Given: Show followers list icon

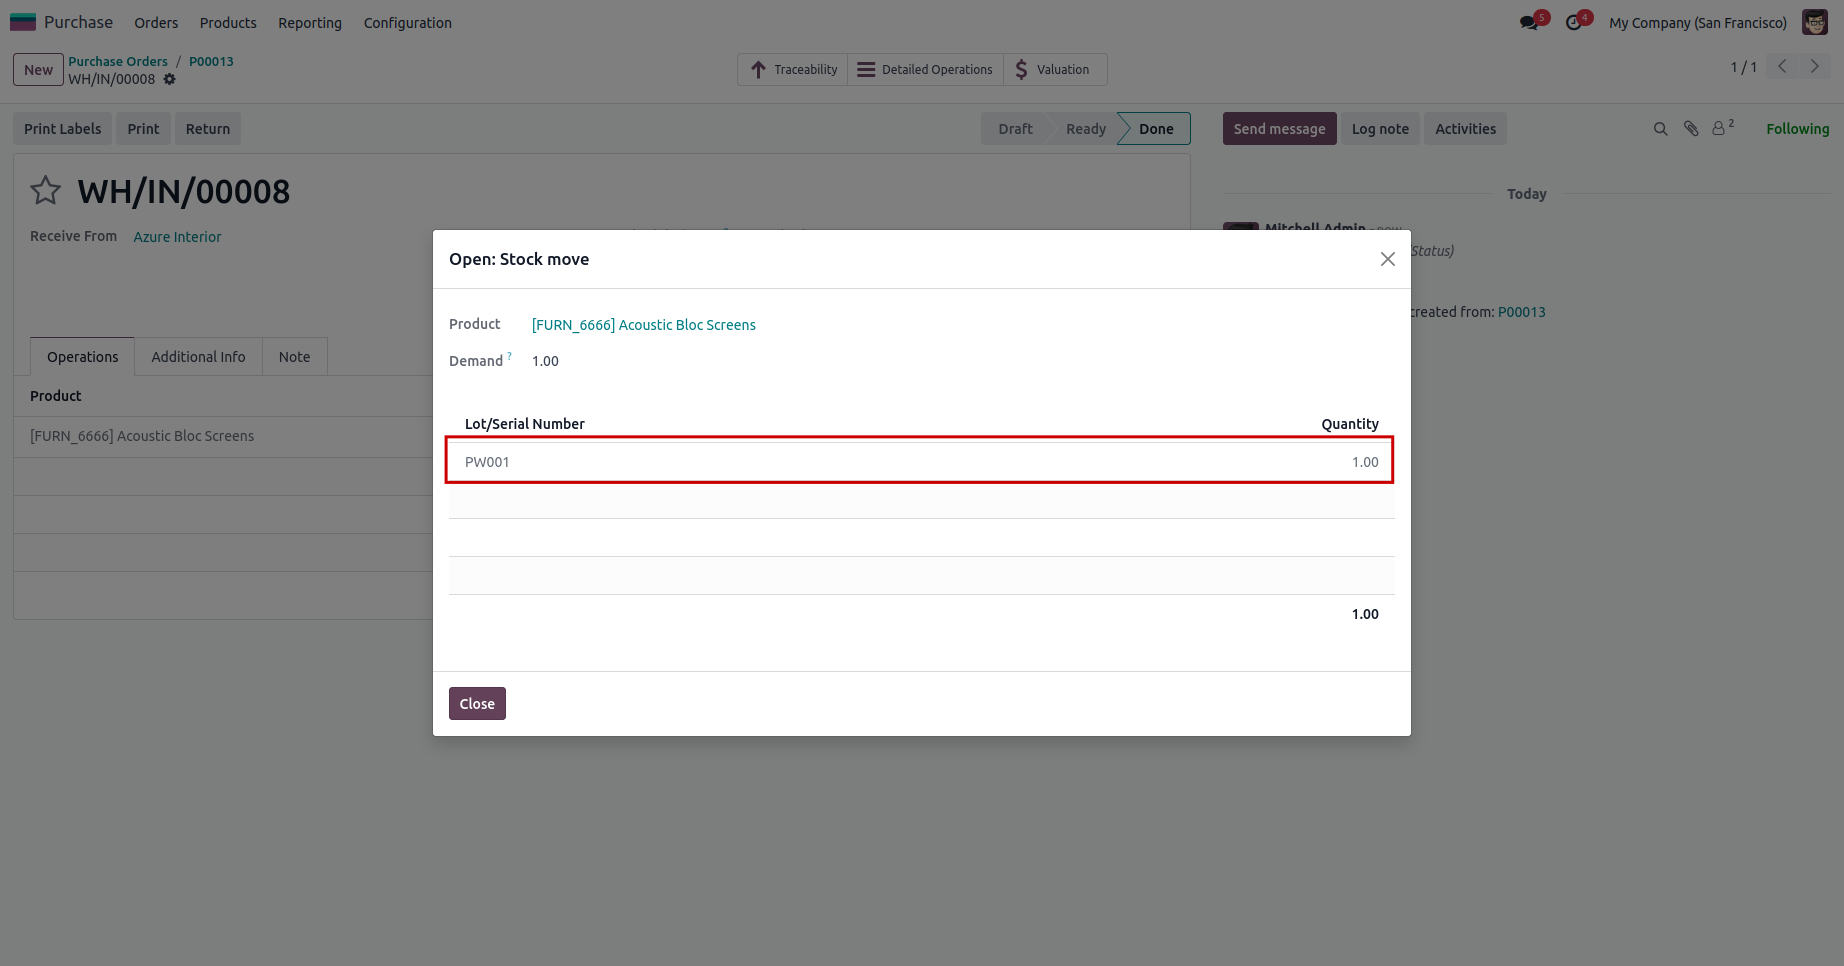Looking at the screenshot, I should [1720, 129].
